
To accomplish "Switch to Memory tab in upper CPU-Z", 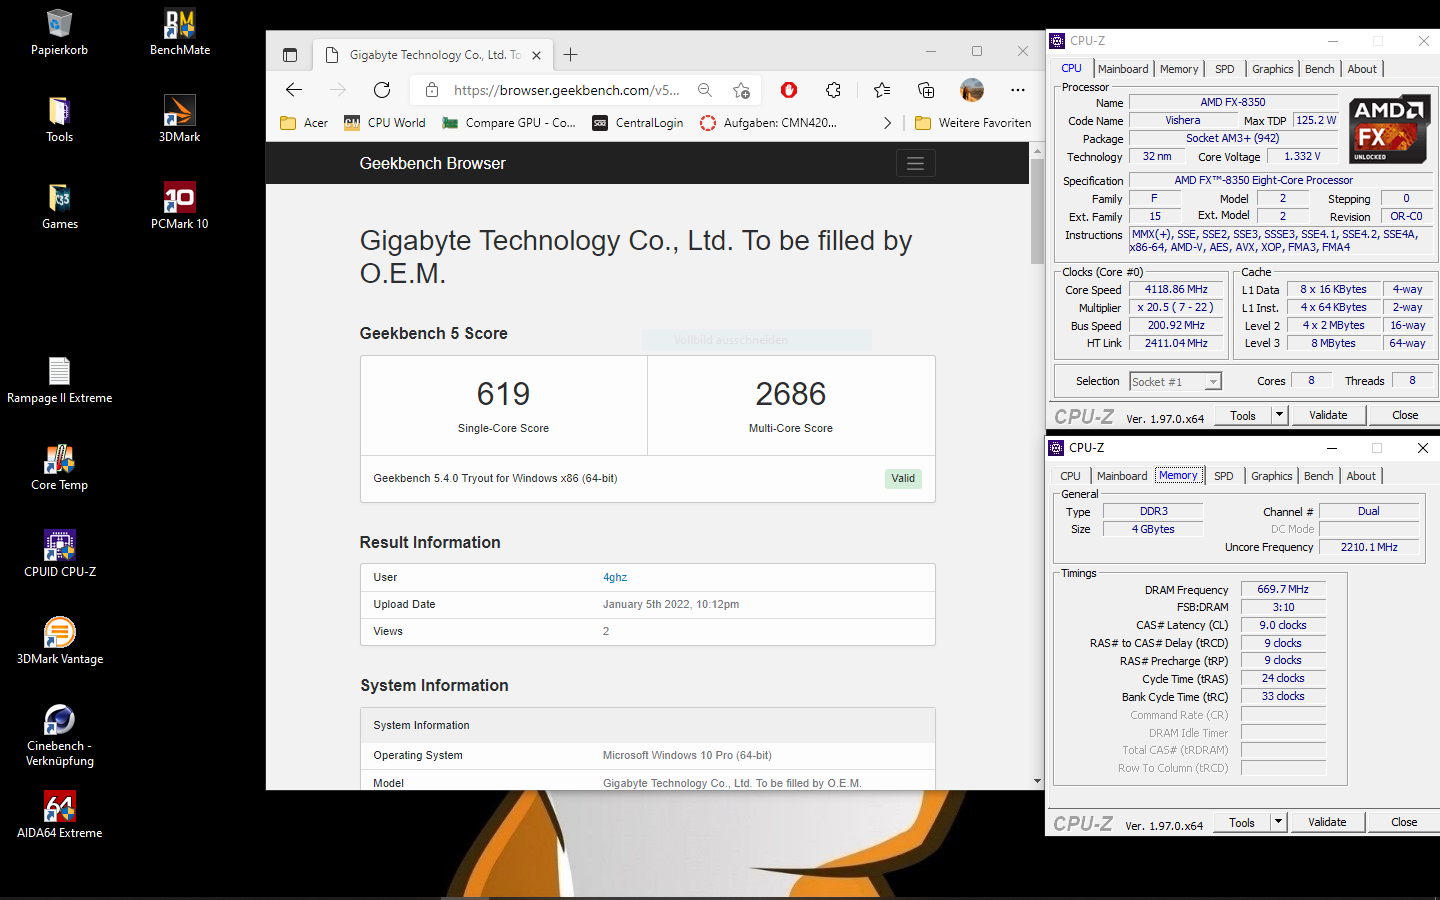I will 1179,69.
